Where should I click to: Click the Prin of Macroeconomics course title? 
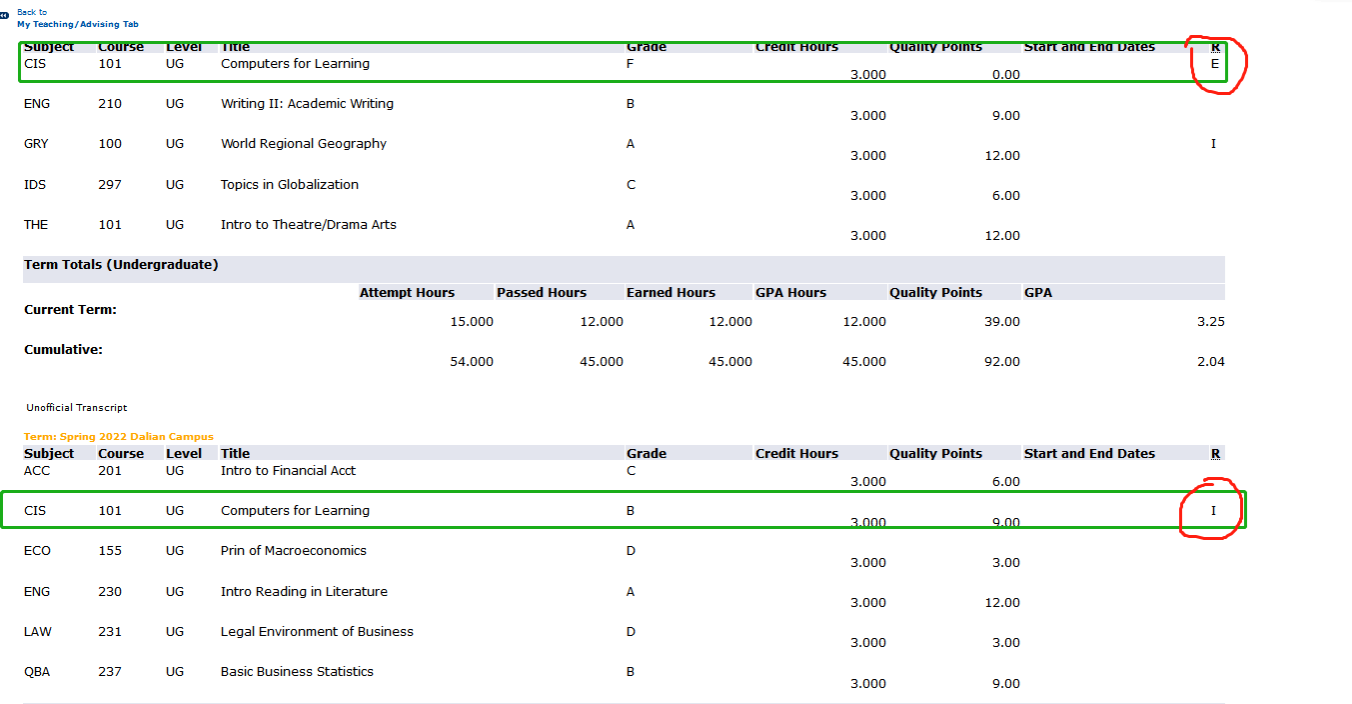click(293, 551)
